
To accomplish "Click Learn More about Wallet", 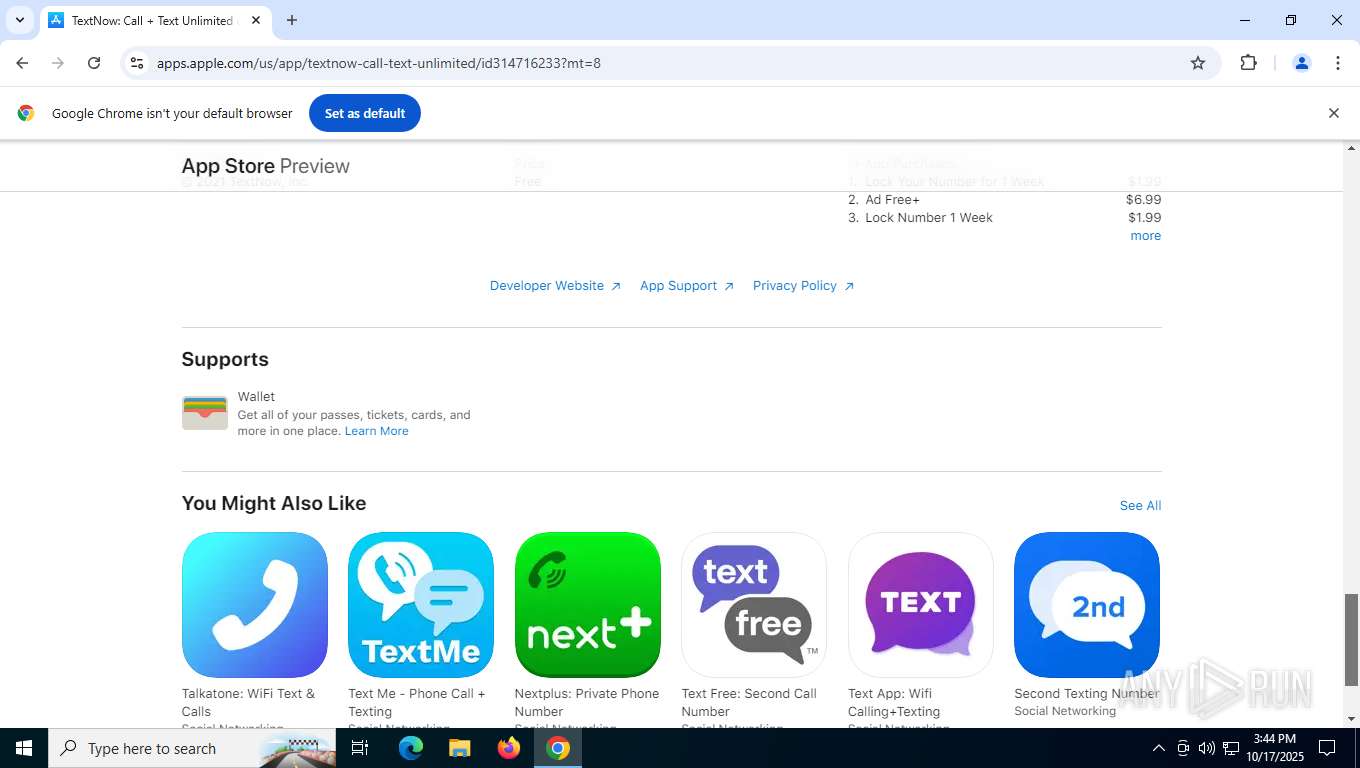I will click(376, 431).
